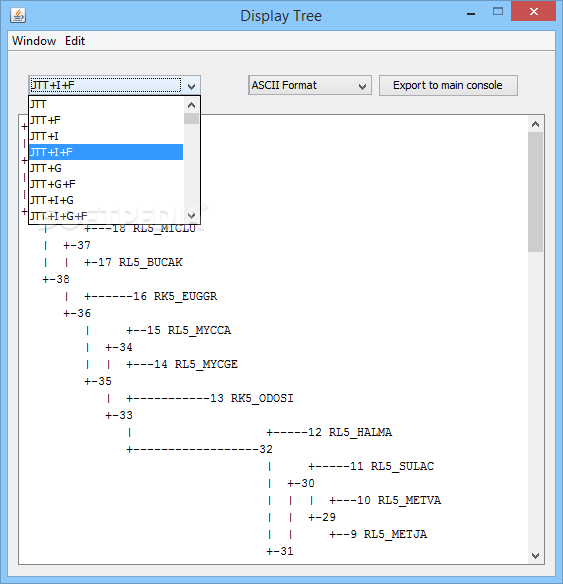Open the ASCII Format dropdown
The width and height of the screenshot is (563, 584).
(x=310, y=85)
